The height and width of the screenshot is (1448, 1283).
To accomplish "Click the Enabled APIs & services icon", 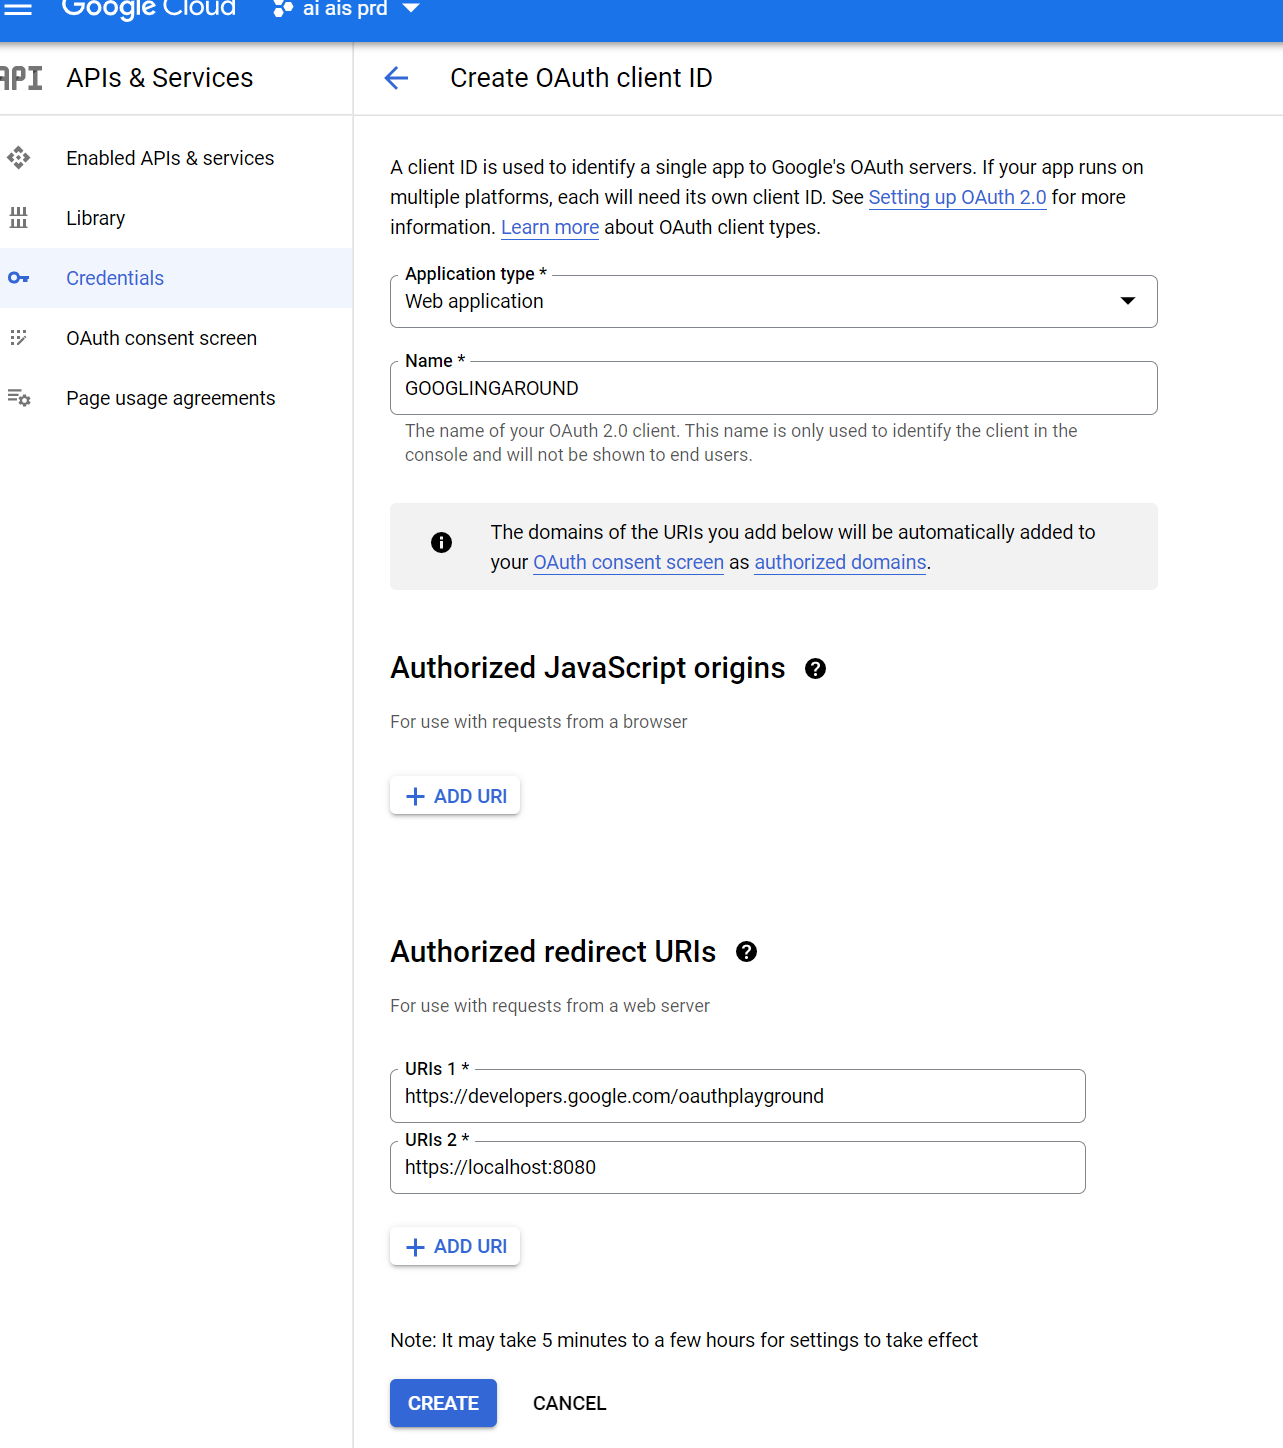I will coord(19,158).
